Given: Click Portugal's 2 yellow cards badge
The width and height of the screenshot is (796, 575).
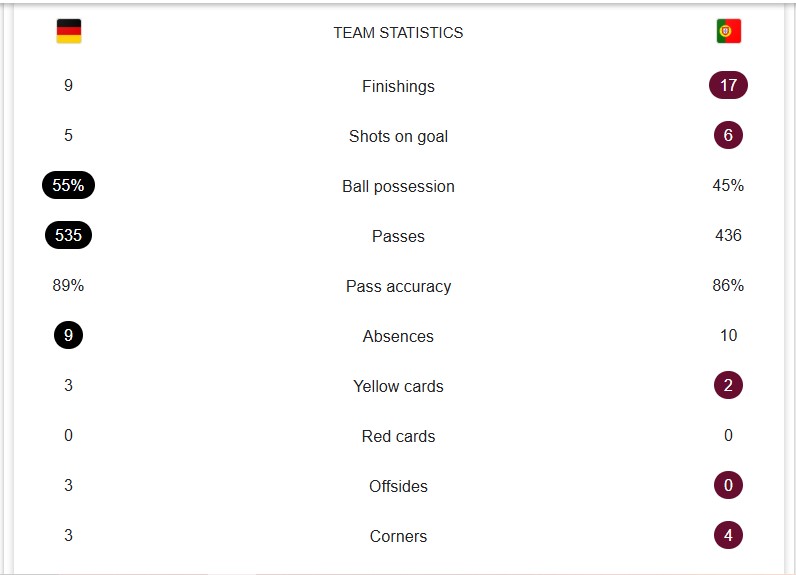Looking at the screenshot, I should [728, 385].
